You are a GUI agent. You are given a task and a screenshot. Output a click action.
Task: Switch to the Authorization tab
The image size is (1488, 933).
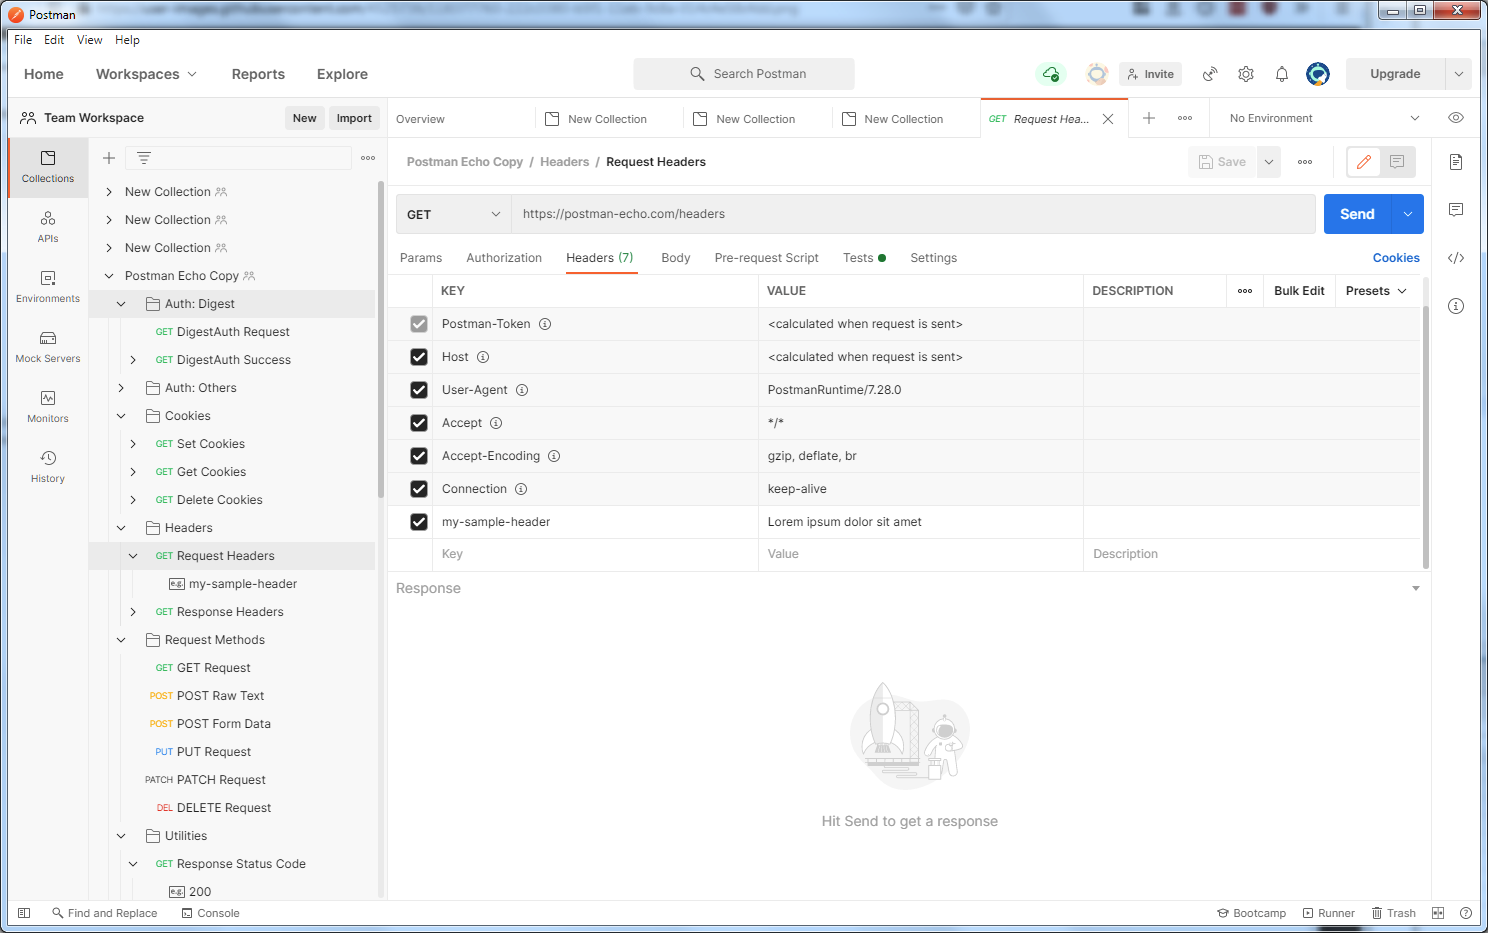(503, 257)
